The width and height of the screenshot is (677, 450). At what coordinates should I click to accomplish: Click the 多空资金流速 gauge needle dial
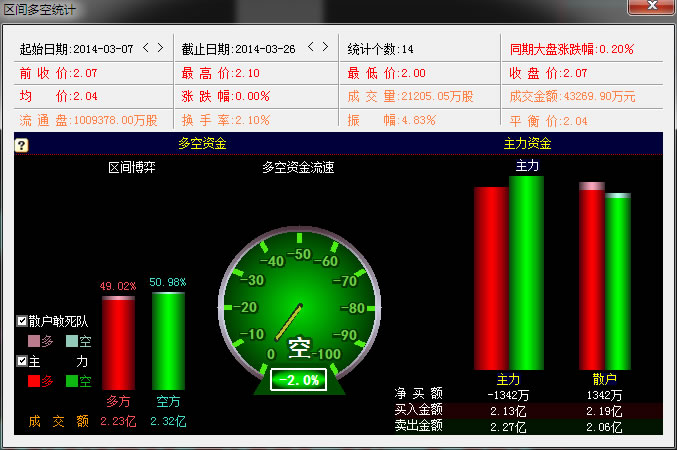point(299,300)
